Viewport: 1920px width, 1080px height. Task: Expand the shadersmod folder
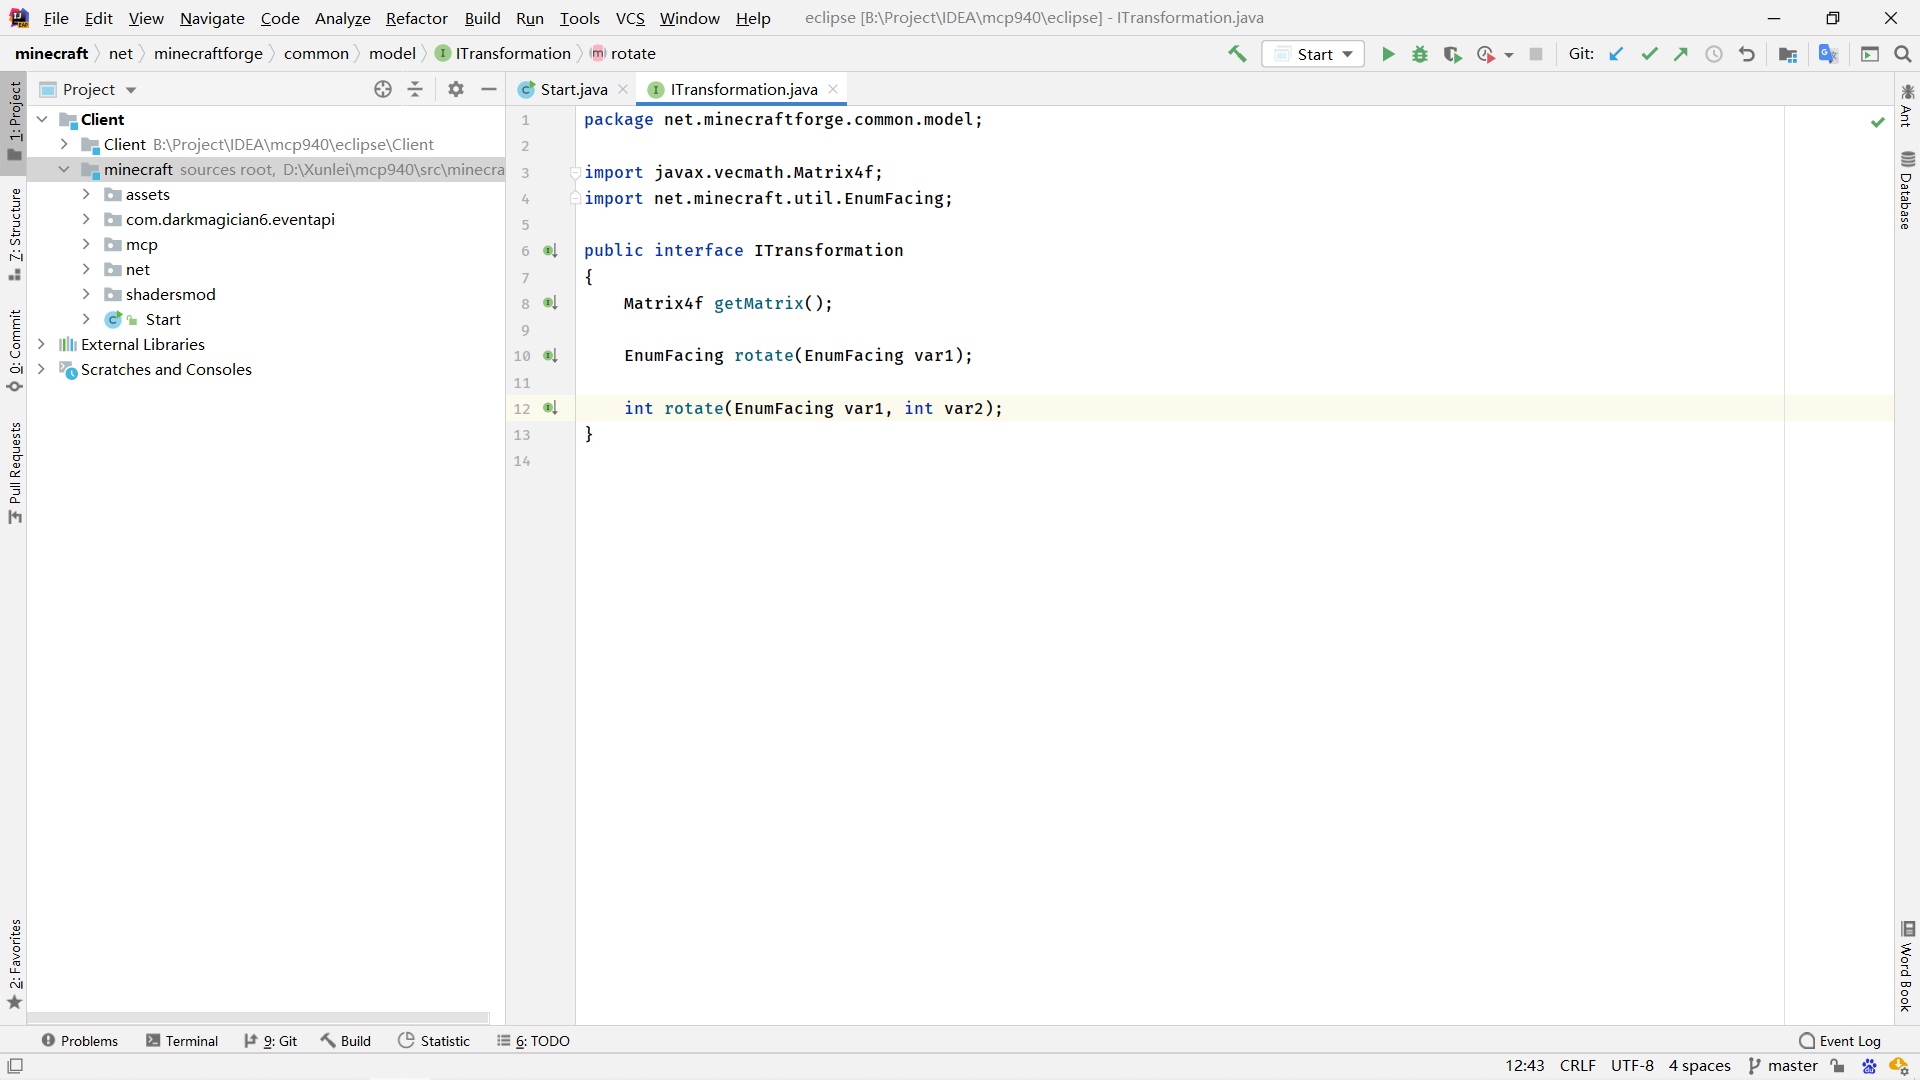(x=86, y=294)
